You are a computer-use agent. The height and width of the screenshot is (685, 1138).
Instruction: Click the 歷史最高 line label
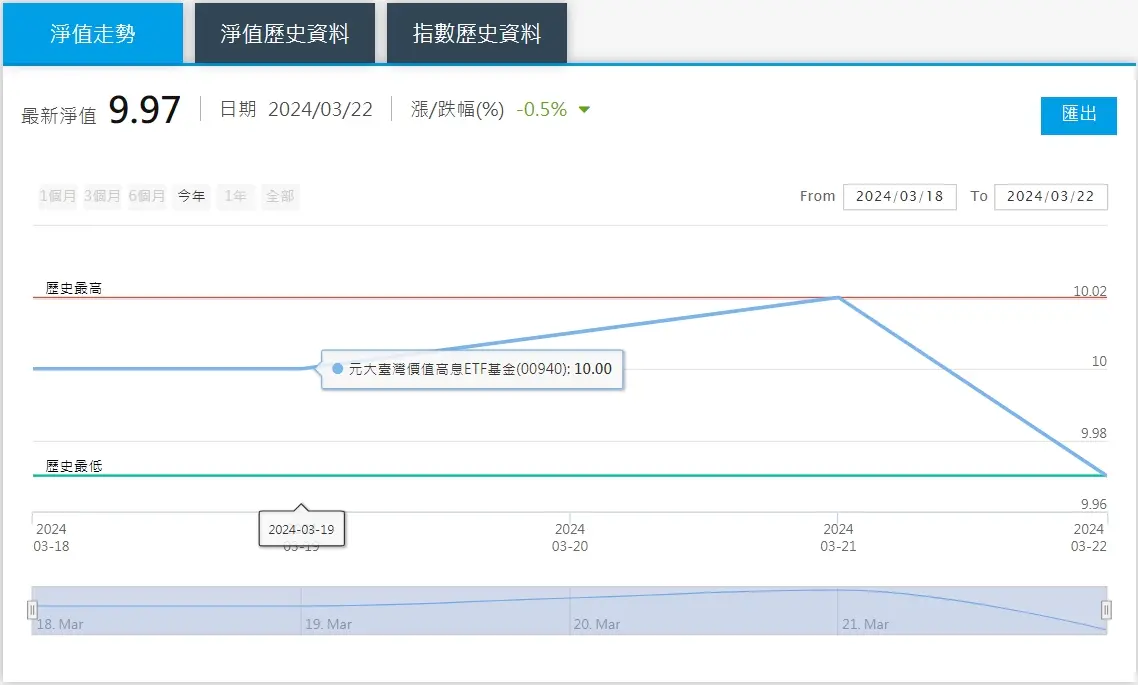click(x=74, y=289)
